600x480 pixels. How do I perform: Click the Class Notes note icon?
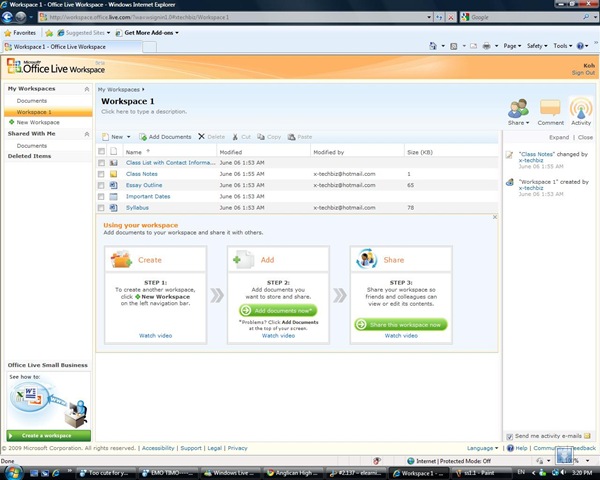[x=113, y=174]
